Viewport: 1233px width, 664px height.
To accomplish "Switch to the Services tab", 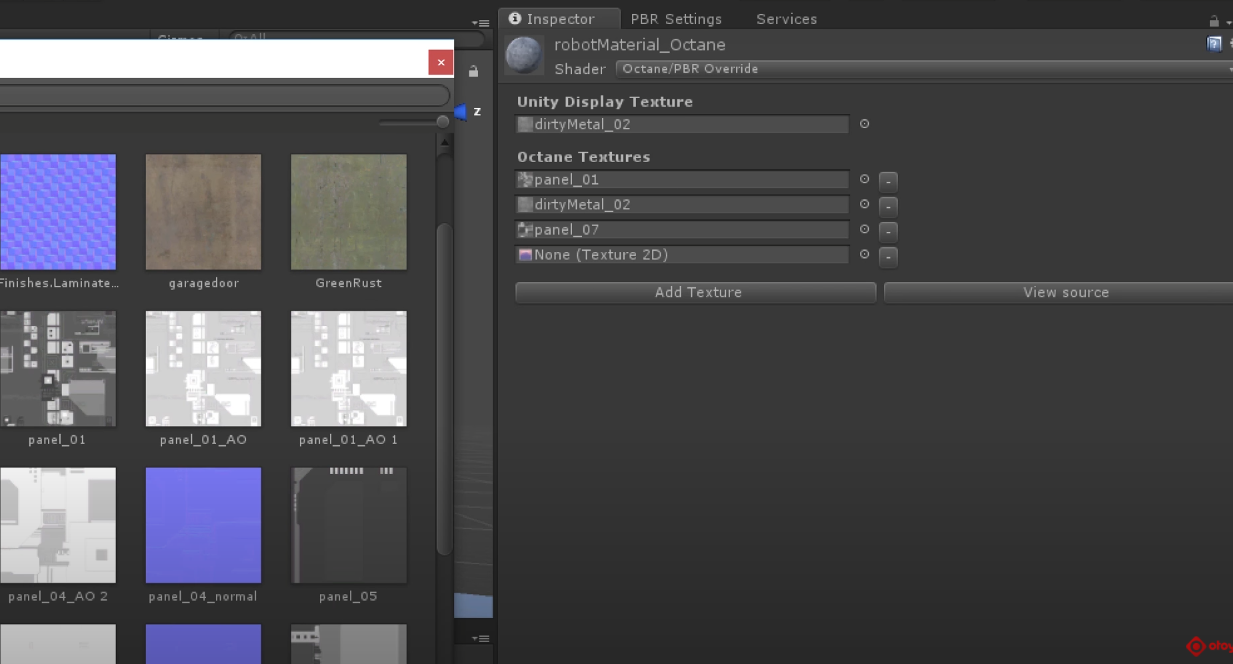I will 786,19.
